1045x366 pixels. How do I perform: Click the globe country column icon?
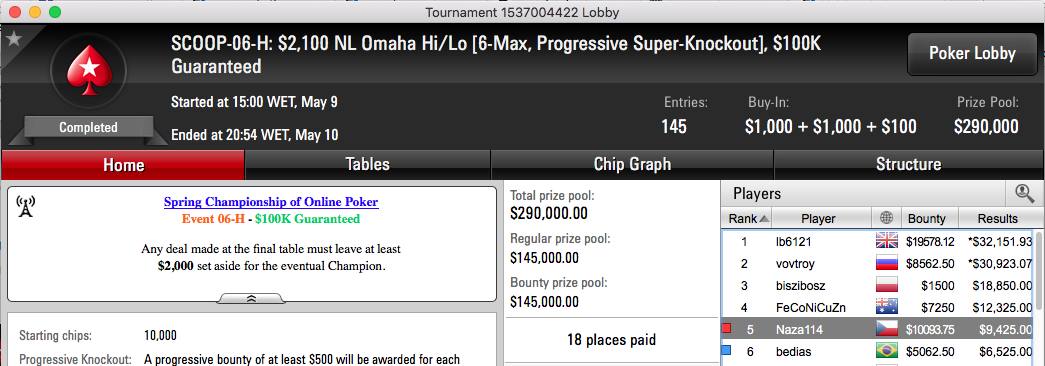pos(886,219)
